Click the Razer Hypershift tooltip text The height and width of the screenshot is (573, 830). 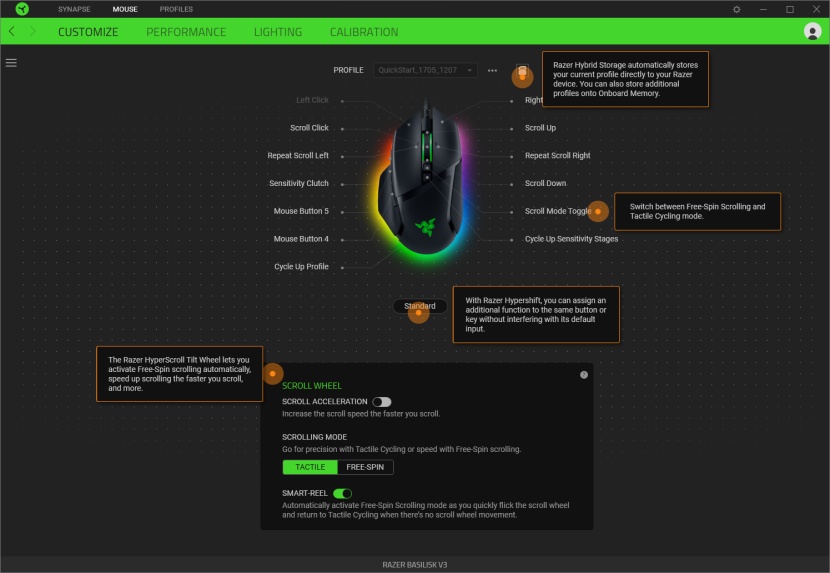[536, 315]
